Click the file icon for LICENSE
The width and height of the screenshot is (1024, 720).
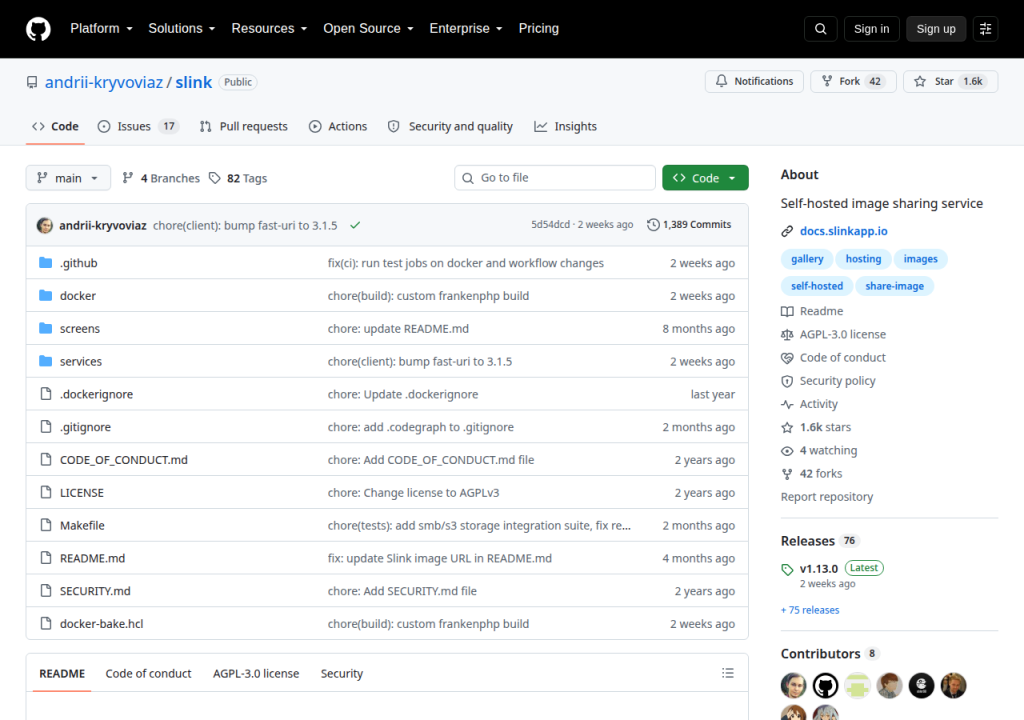coord(46,492)
